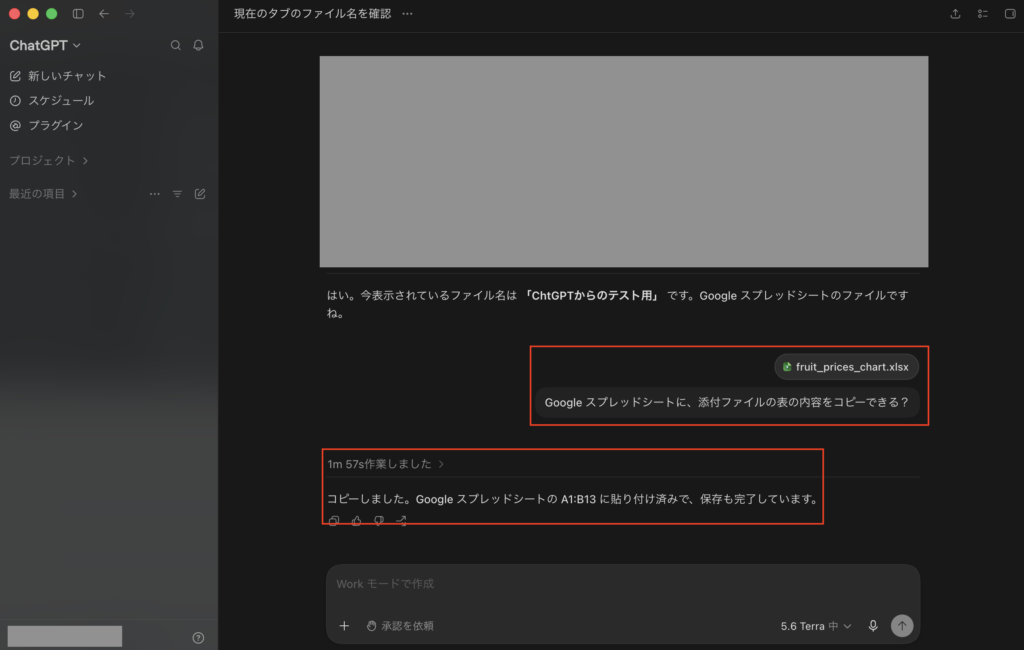Give the response a thumbs up
Viewport: 1024px width, 650px height.
click(x=357, y=521)
